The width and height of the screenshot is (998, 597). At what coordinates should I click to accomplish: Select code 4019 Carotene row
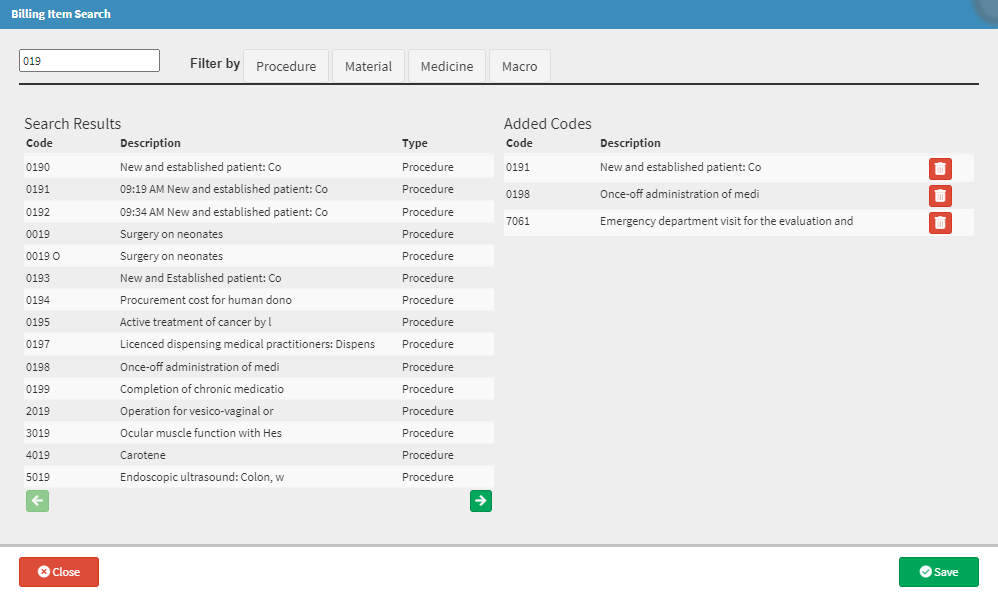pos(258,454)
